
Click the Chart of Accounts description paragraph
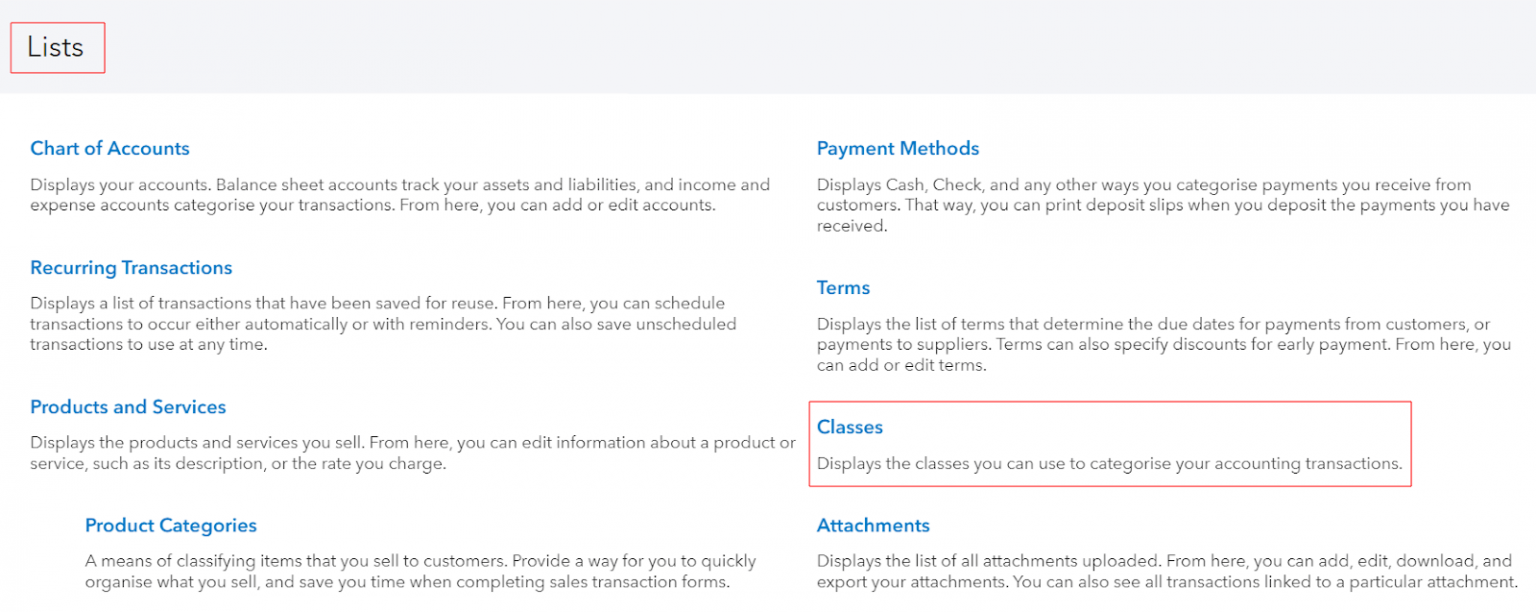[400, 195]
